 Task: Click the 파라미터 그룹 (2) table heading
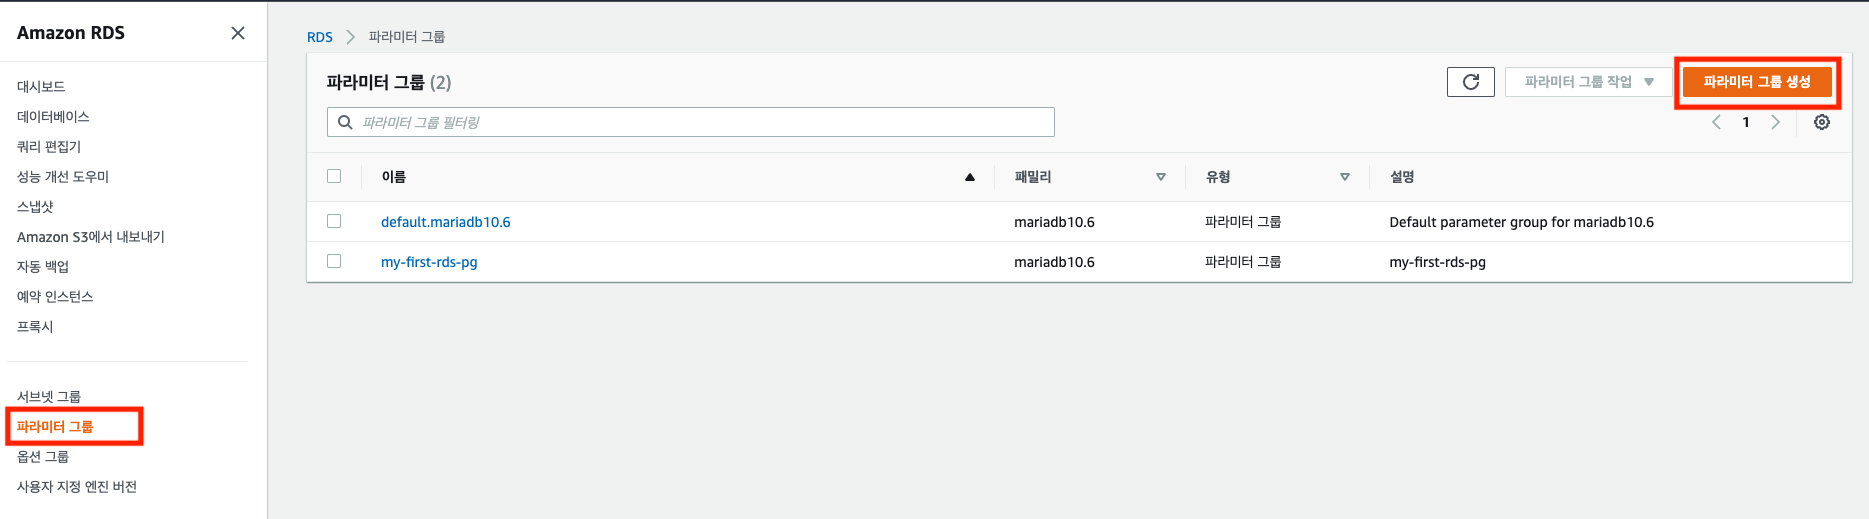[x=389, y=82]
